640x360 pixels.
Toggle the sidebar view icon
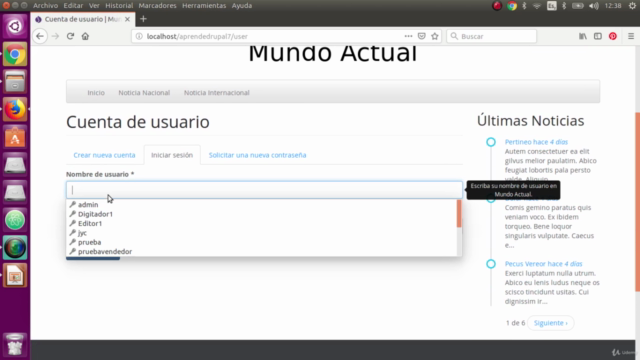point(598,36)
